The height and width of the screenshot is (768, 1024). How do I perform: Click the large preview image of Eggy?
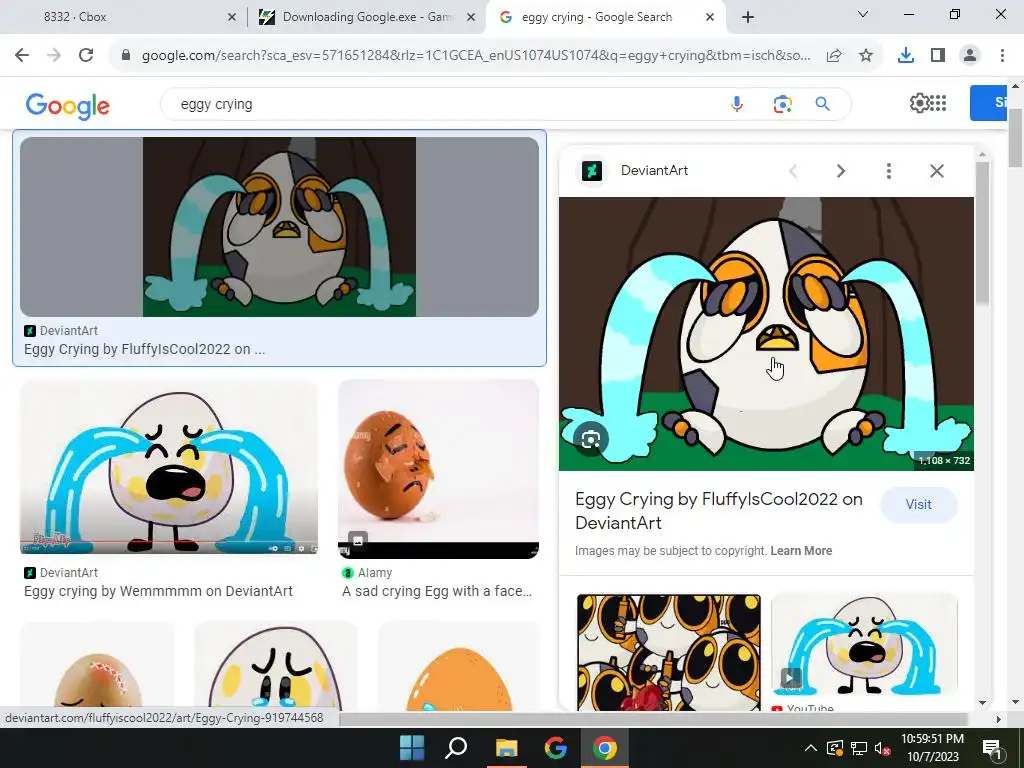coord(766,334)
